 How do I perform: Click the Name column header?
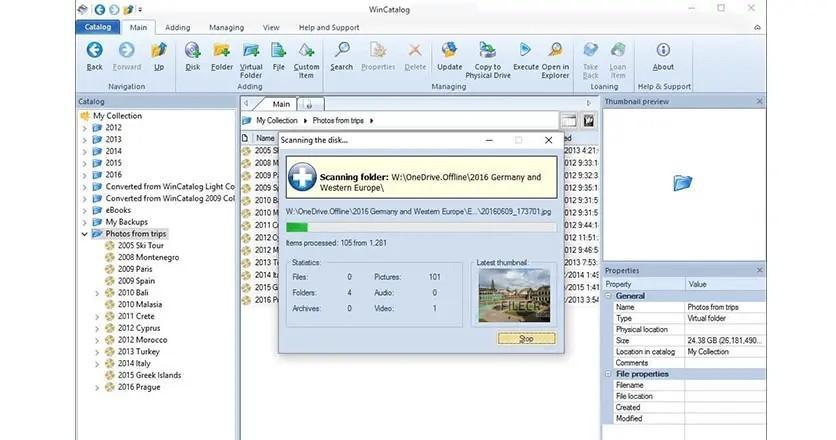[x=265, y=138]
